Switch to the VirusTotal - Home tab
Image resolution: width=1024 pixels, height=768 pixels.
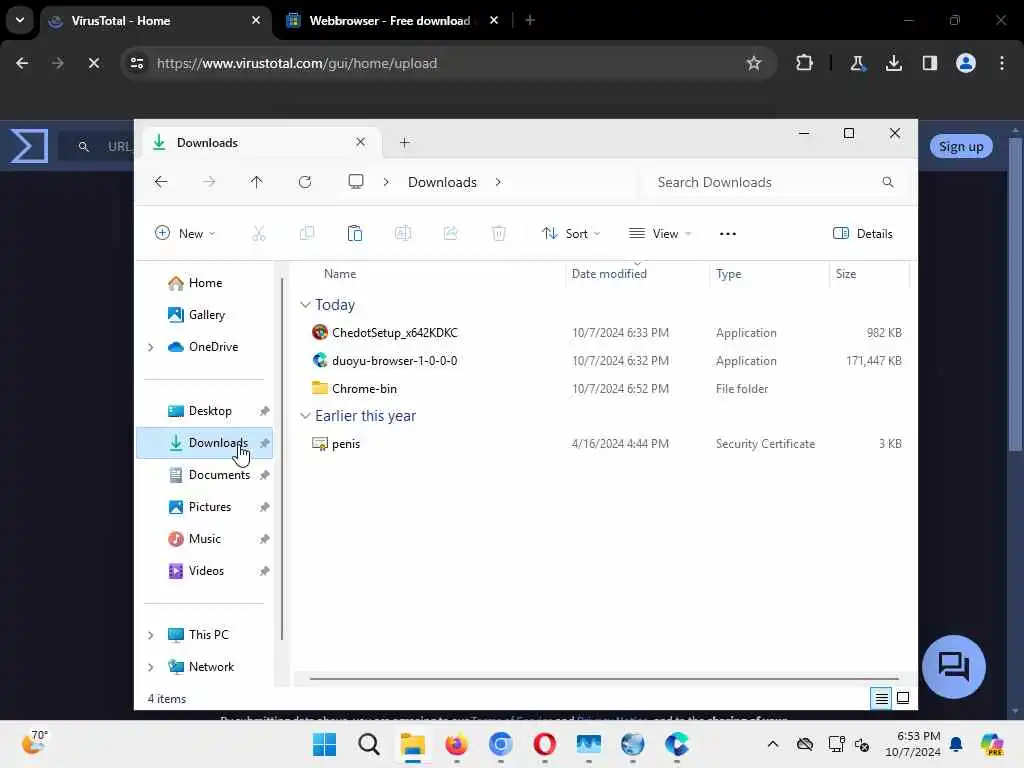coord(155,21)
